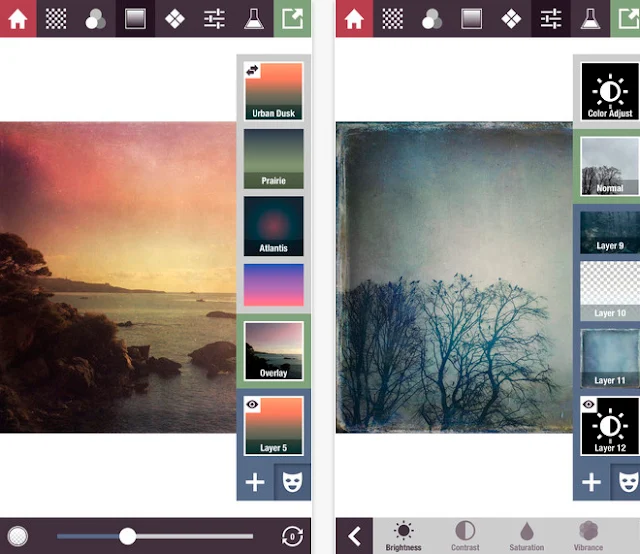640x554 pixels.
Task: Select the Vibrance adjustment tab
Action: click(588, 536)
